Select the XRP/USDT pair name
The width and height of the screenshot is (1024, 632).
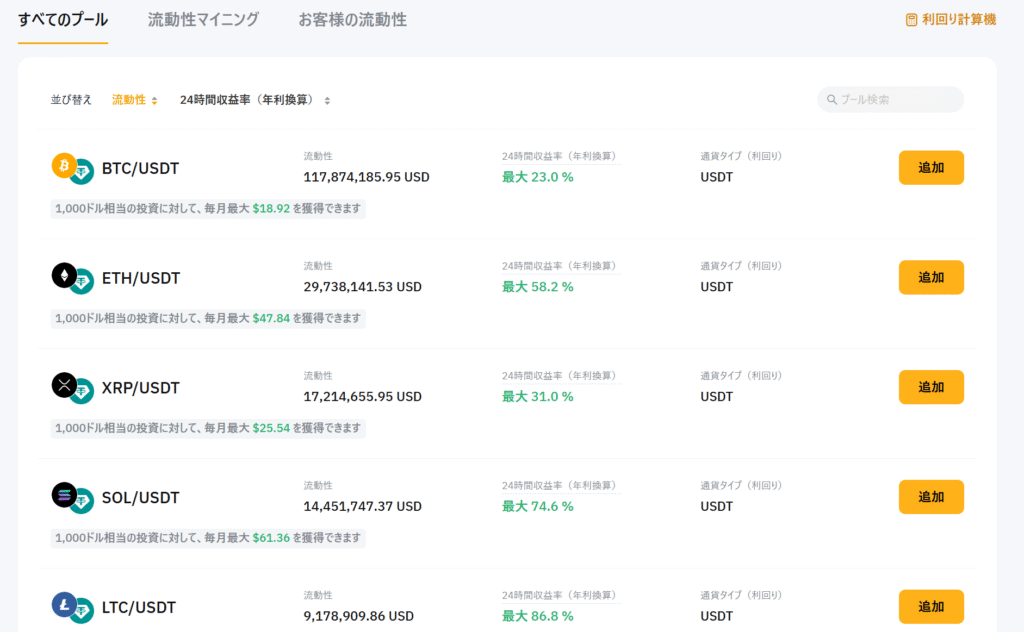[x=140, y=388]
